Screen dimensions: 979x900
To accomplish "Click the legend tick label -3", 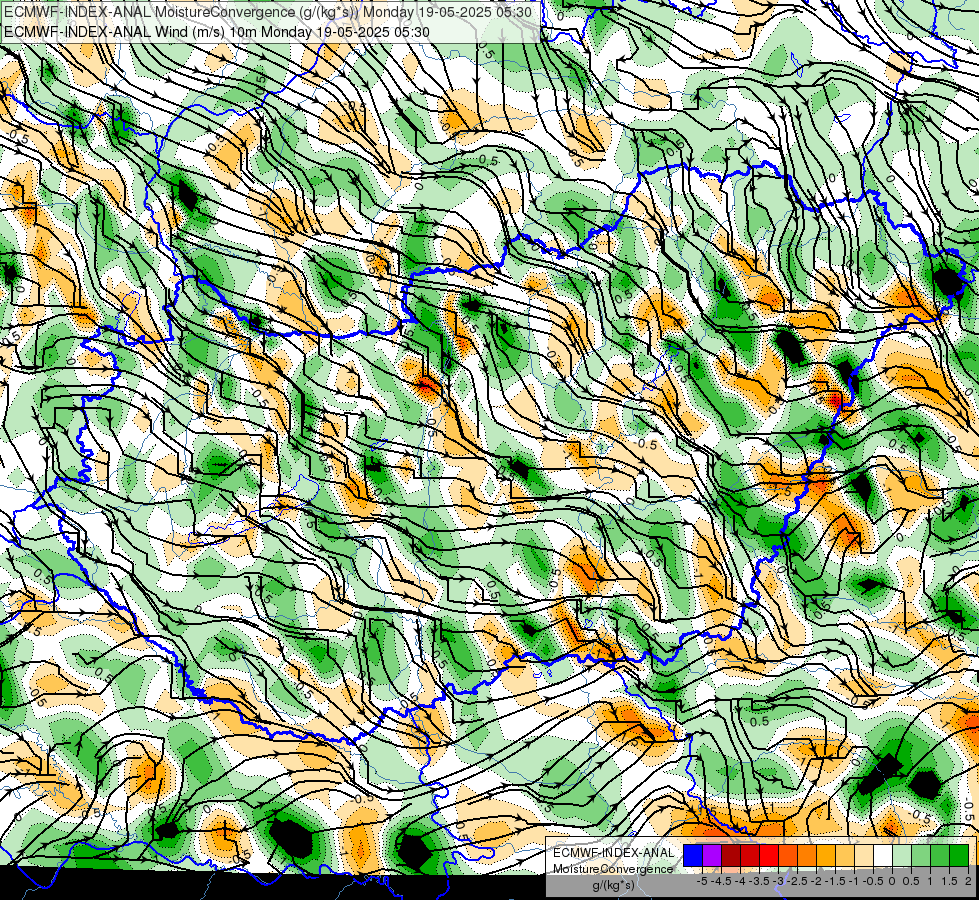I will pyautogui.click(x=779, y=881).
